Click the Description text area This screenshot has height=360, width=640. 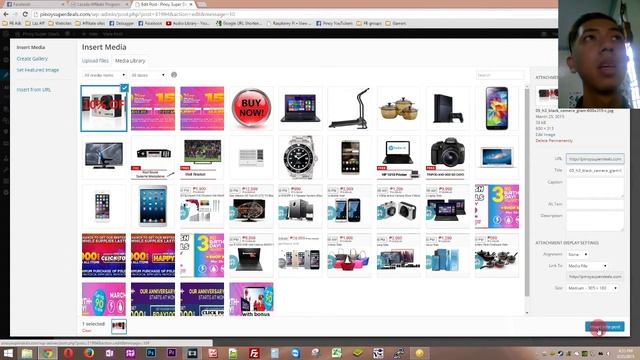coord(595,221)
